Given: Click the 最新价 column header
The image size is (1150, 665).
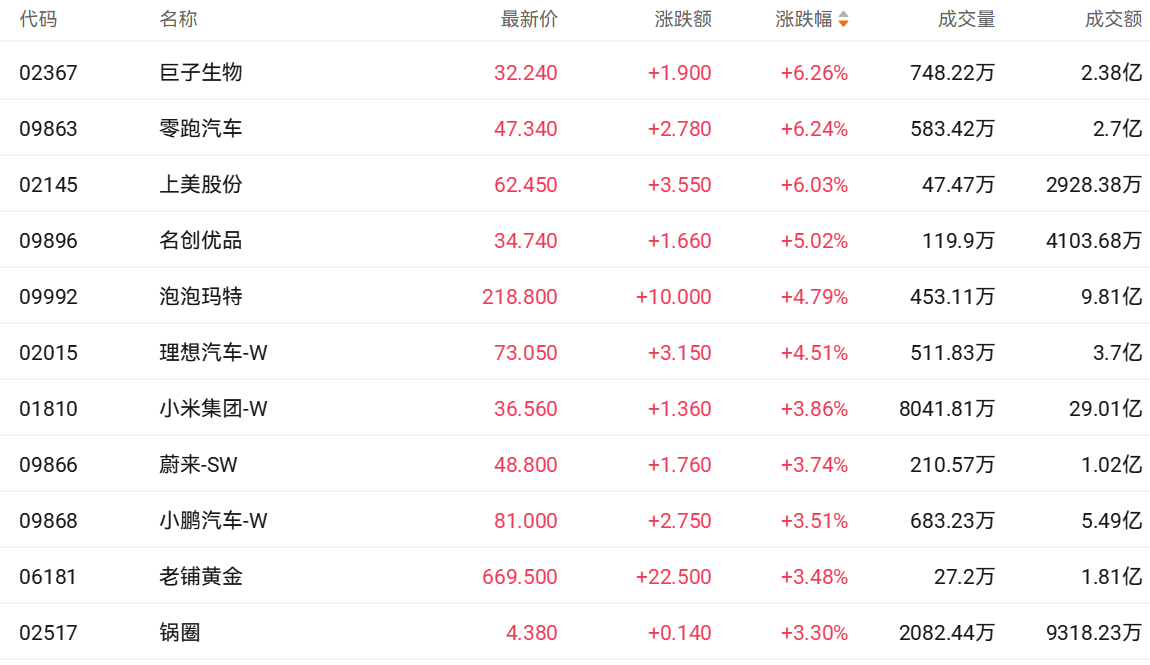Looking at the screenshot, I should point(529,20).
